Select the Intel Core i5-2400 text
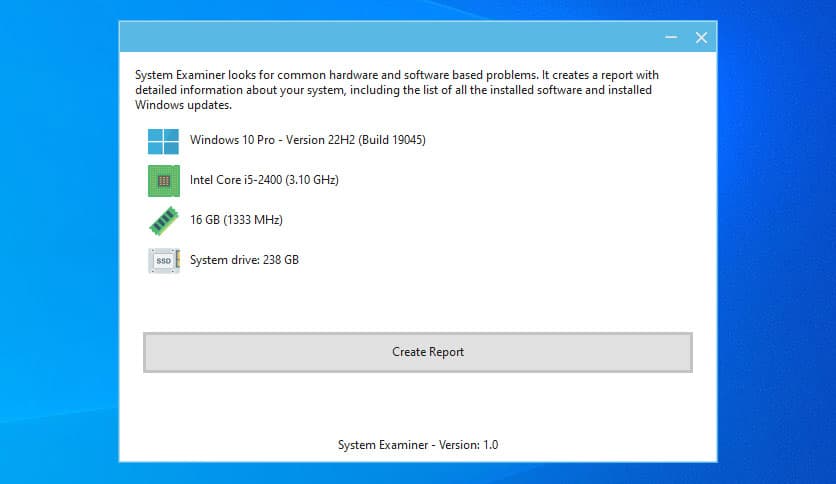The height and width of the screenshot is (484, 836). pyautogui.click(x=264, y=180)
